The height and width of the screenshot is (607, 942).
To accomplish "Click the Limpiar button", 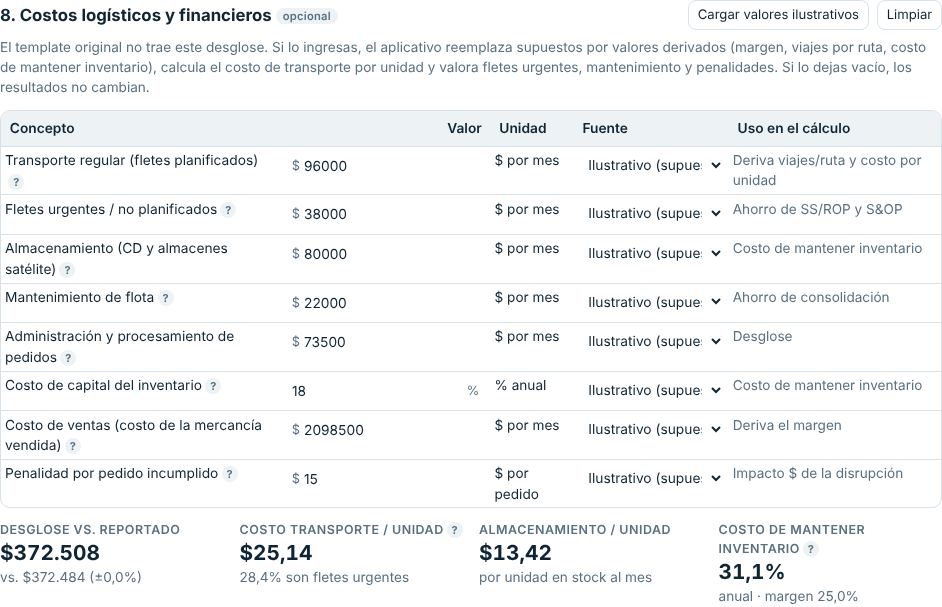I will pos(909,15).
